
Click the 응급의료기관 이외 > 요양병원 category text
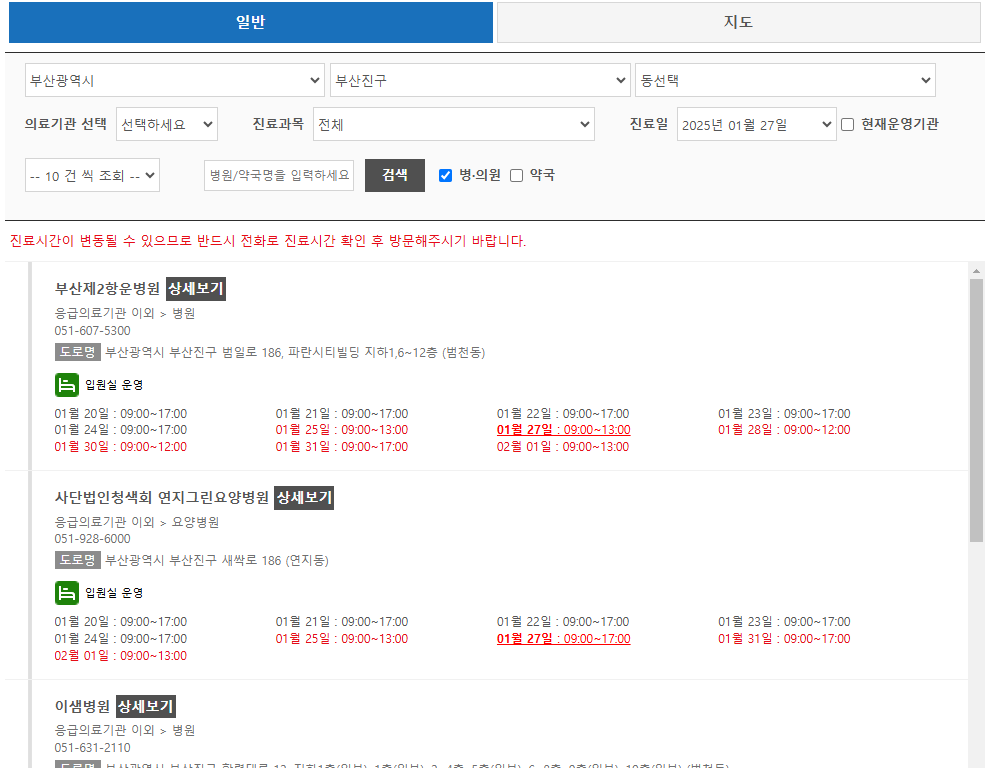click(x=137, y=523)
